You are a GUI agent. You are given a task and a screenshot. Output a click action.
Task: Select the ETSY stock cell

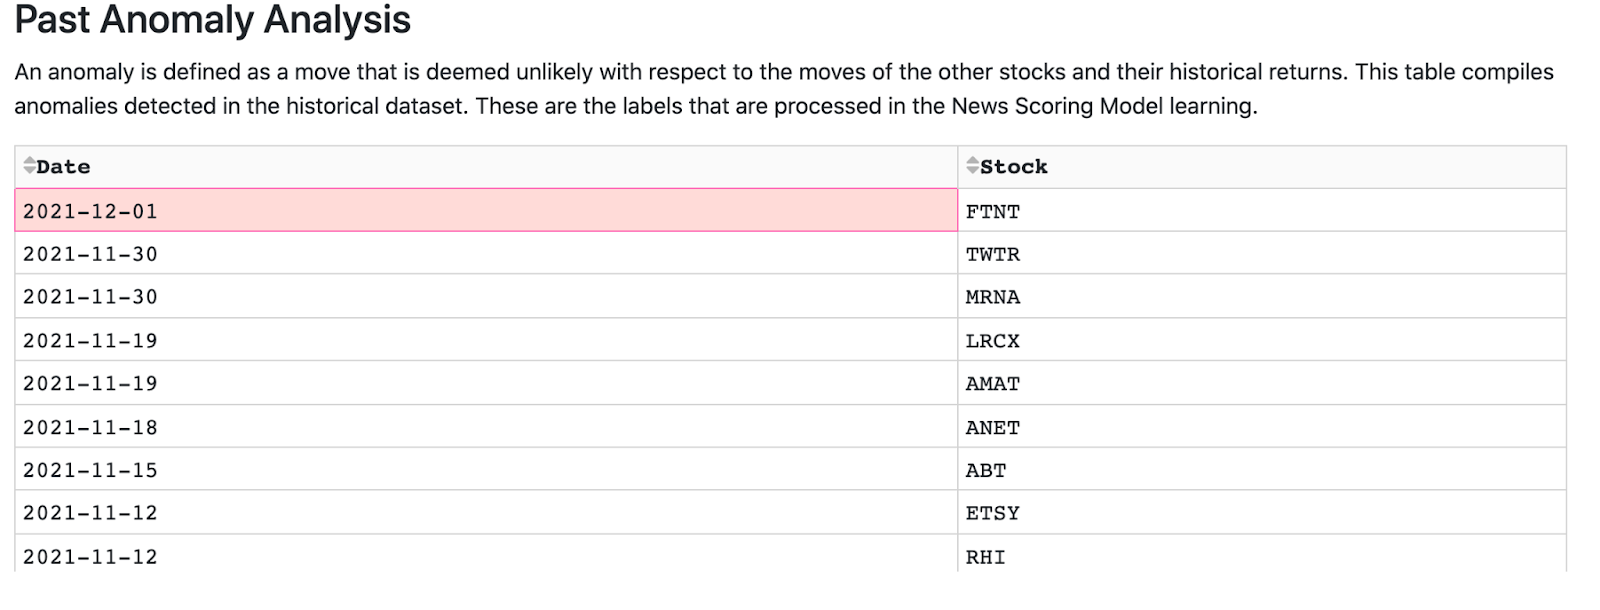coord(992,513)
